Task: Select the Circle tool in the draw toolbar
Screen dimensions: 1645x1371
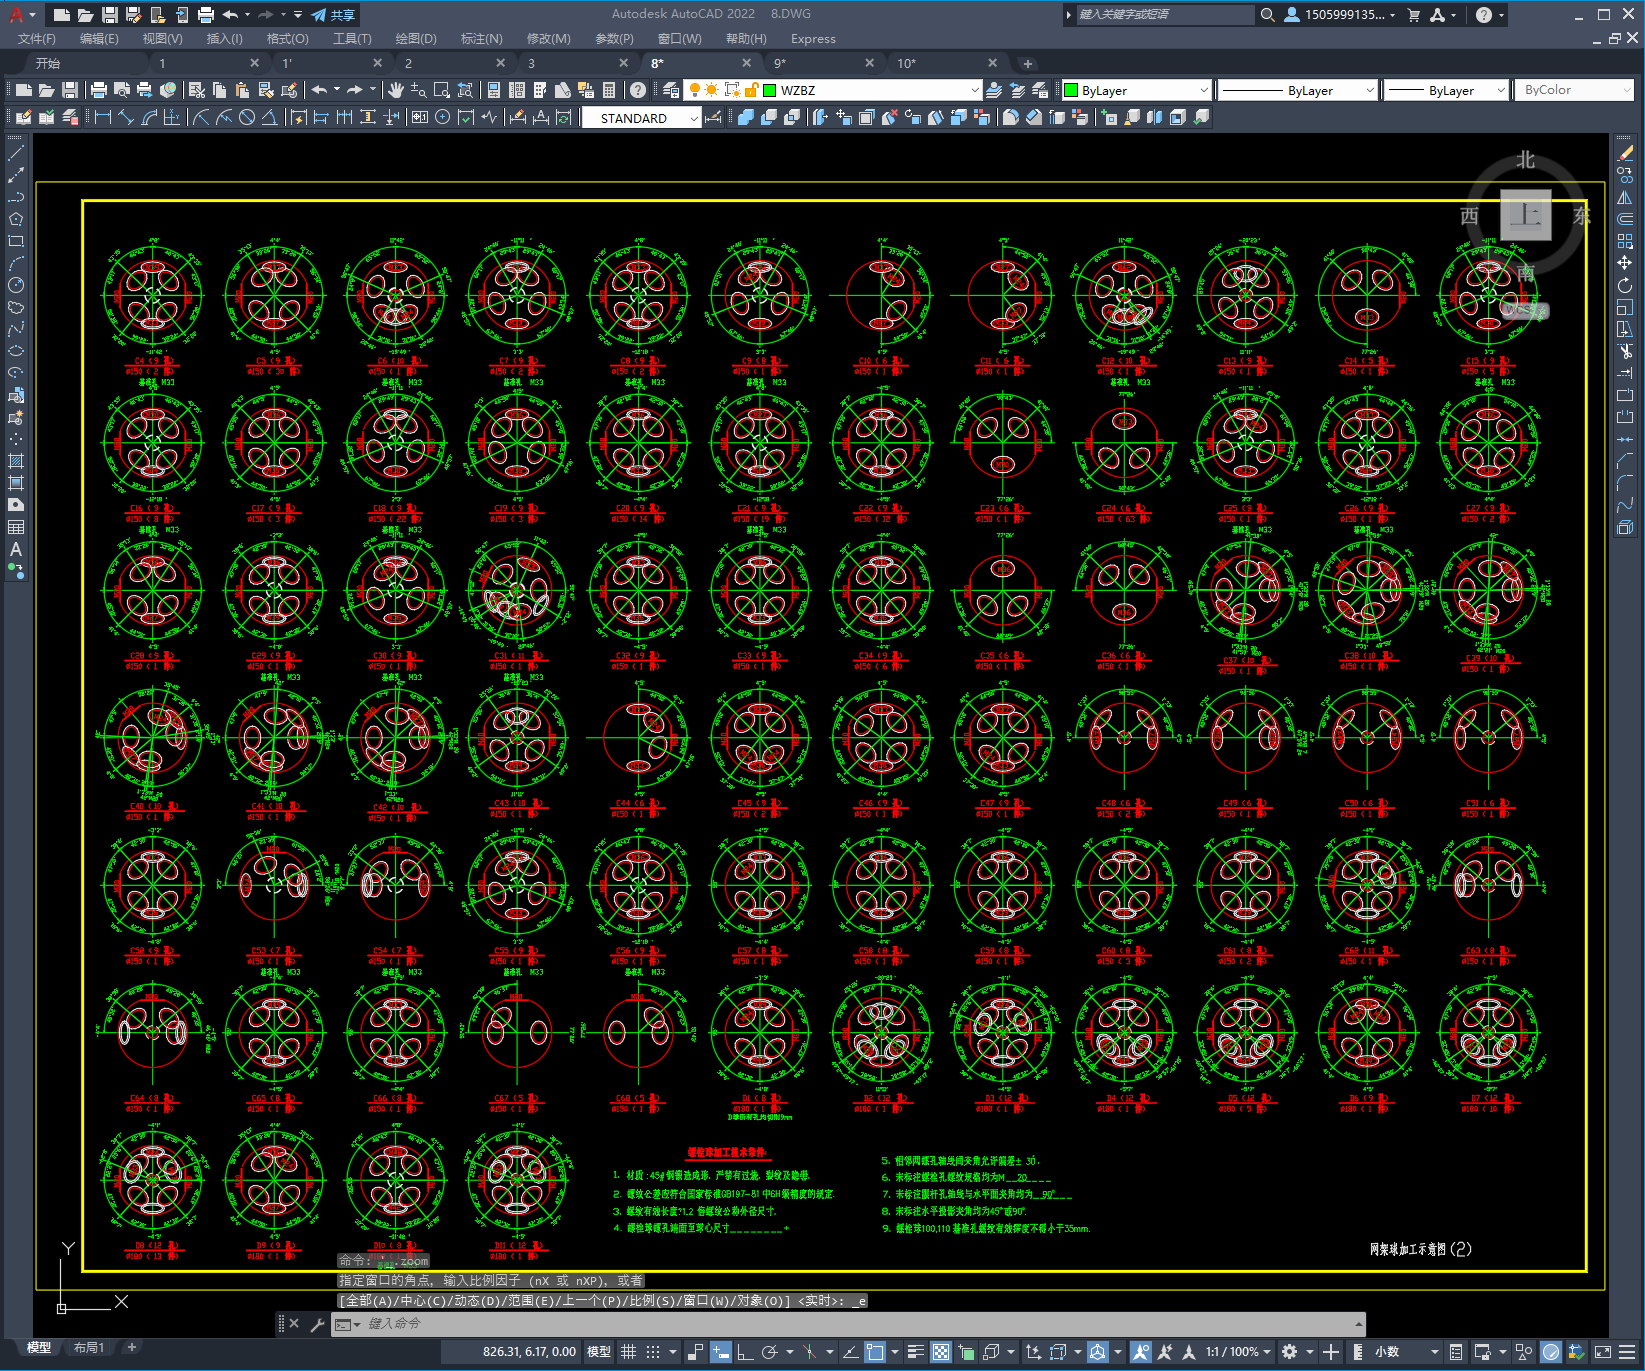Action: pyautogui.click(x=16, y=285)
